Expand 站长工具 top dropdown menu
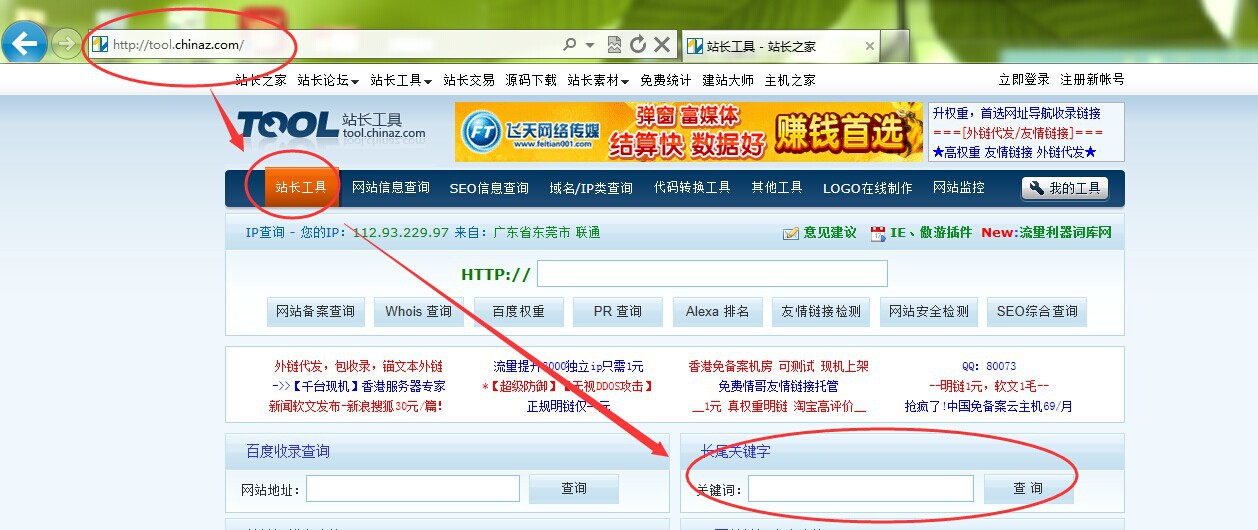 [x=401, y=80]
